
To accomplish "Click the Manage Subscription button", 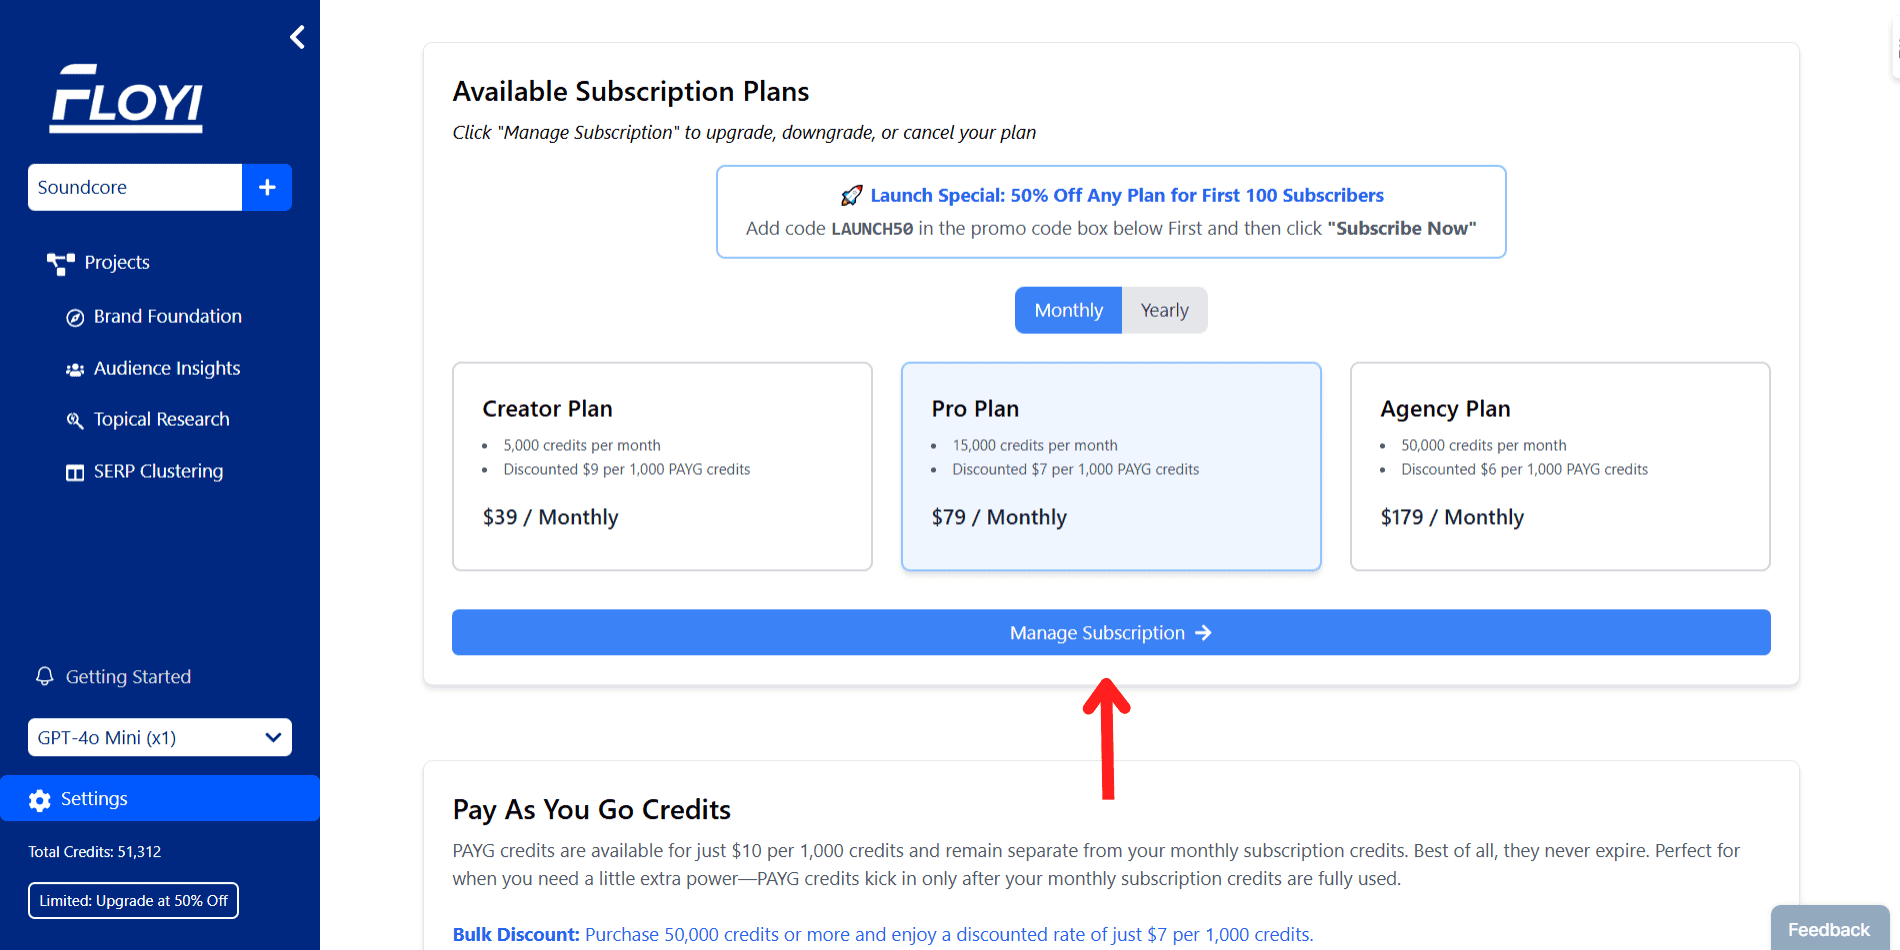I will (x=1111, y=632).
